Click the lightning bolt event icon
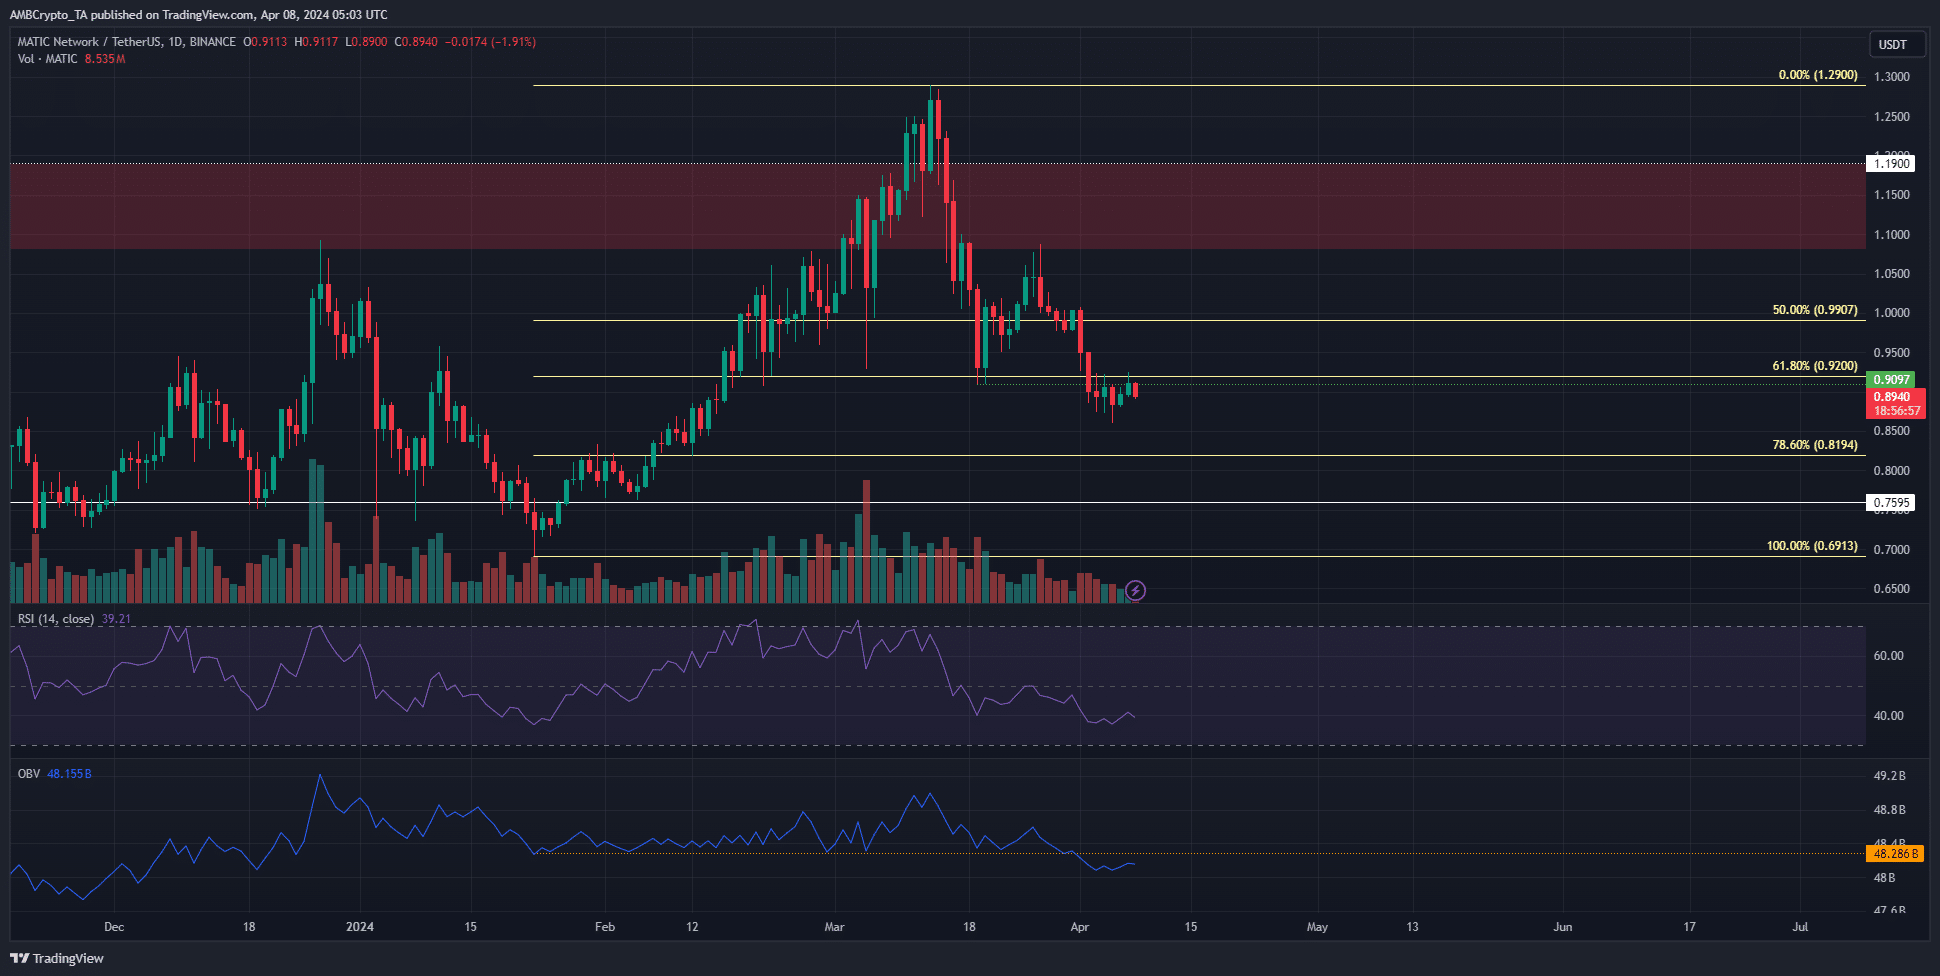The height and width of the screenshot is (976, 1940). [x=1135, y=591]
